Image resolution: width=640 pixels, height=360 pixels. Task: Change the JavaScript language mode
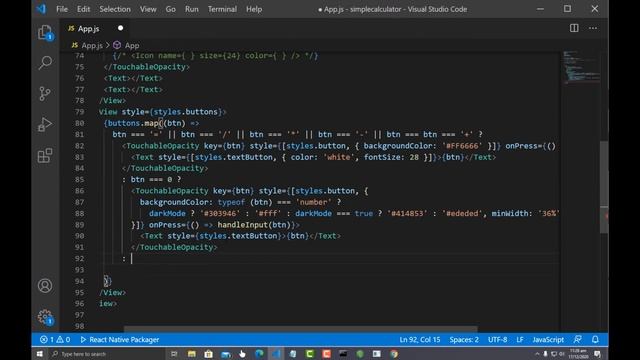tap(548, 340)
